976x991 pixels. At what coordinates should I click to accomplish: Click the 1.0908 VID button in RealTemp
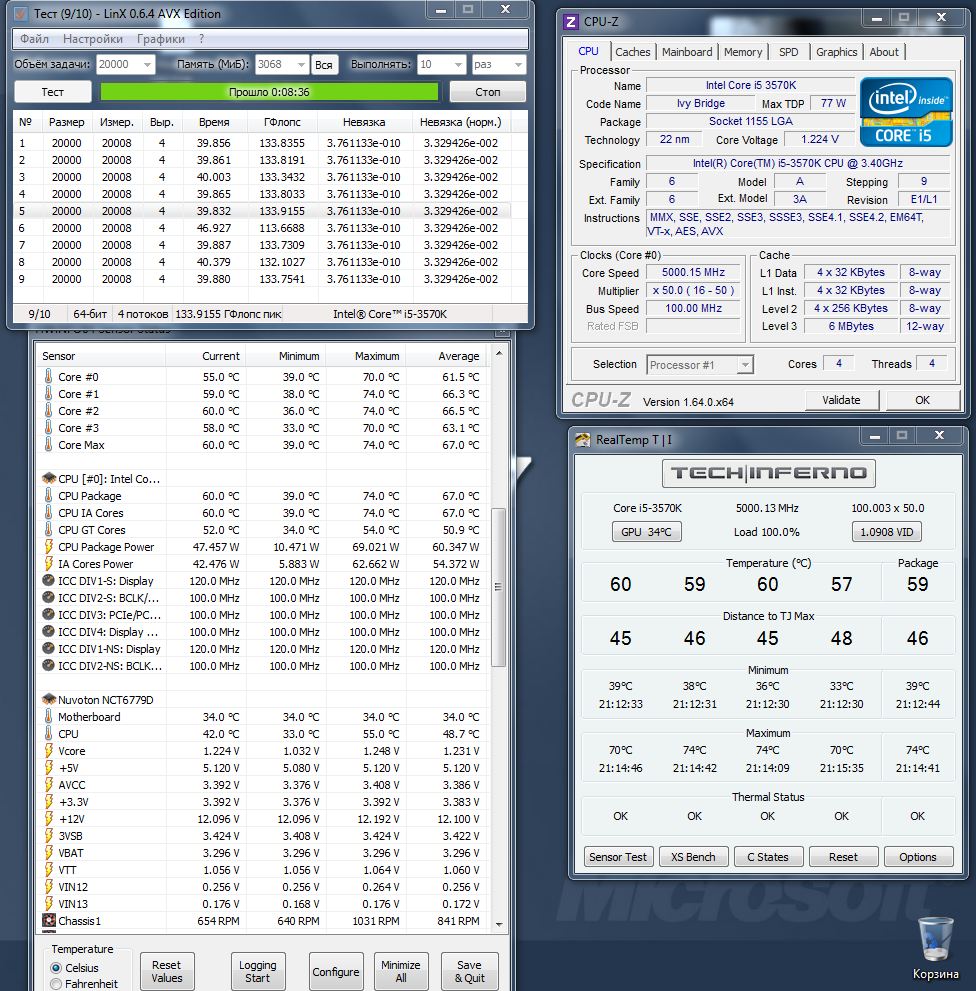[x=886, y=532]
